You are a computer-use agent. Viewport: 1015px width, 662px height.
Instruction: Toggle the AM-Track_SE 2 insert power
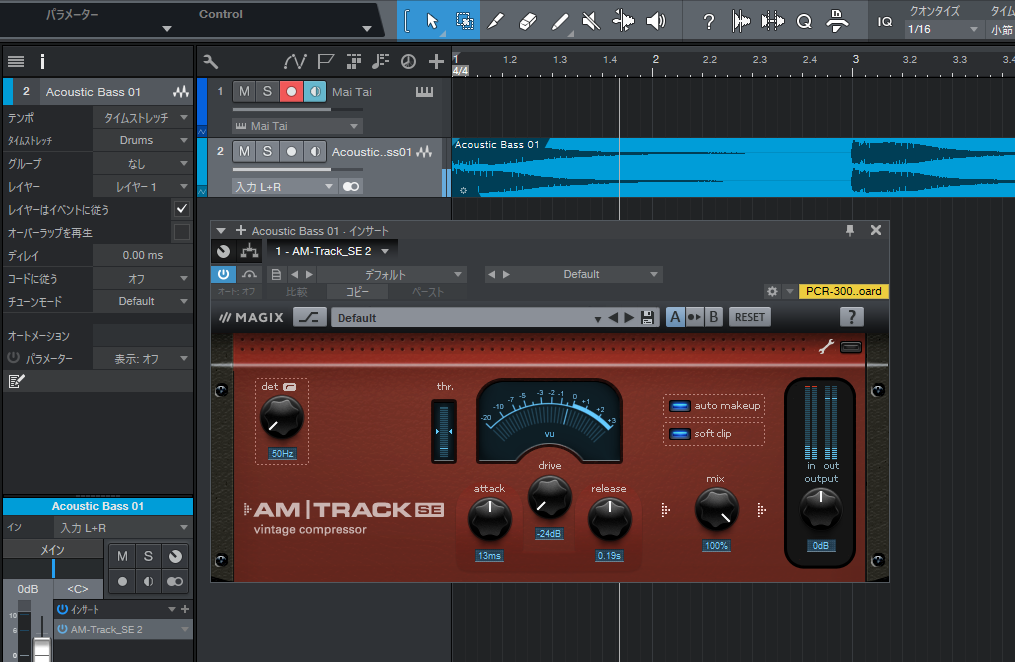pyautogui.click(x=62, y=629)
